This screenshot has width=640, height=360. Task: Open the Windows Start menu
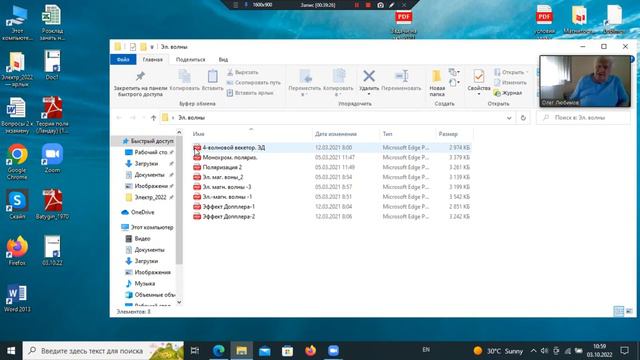click(11, 351)
